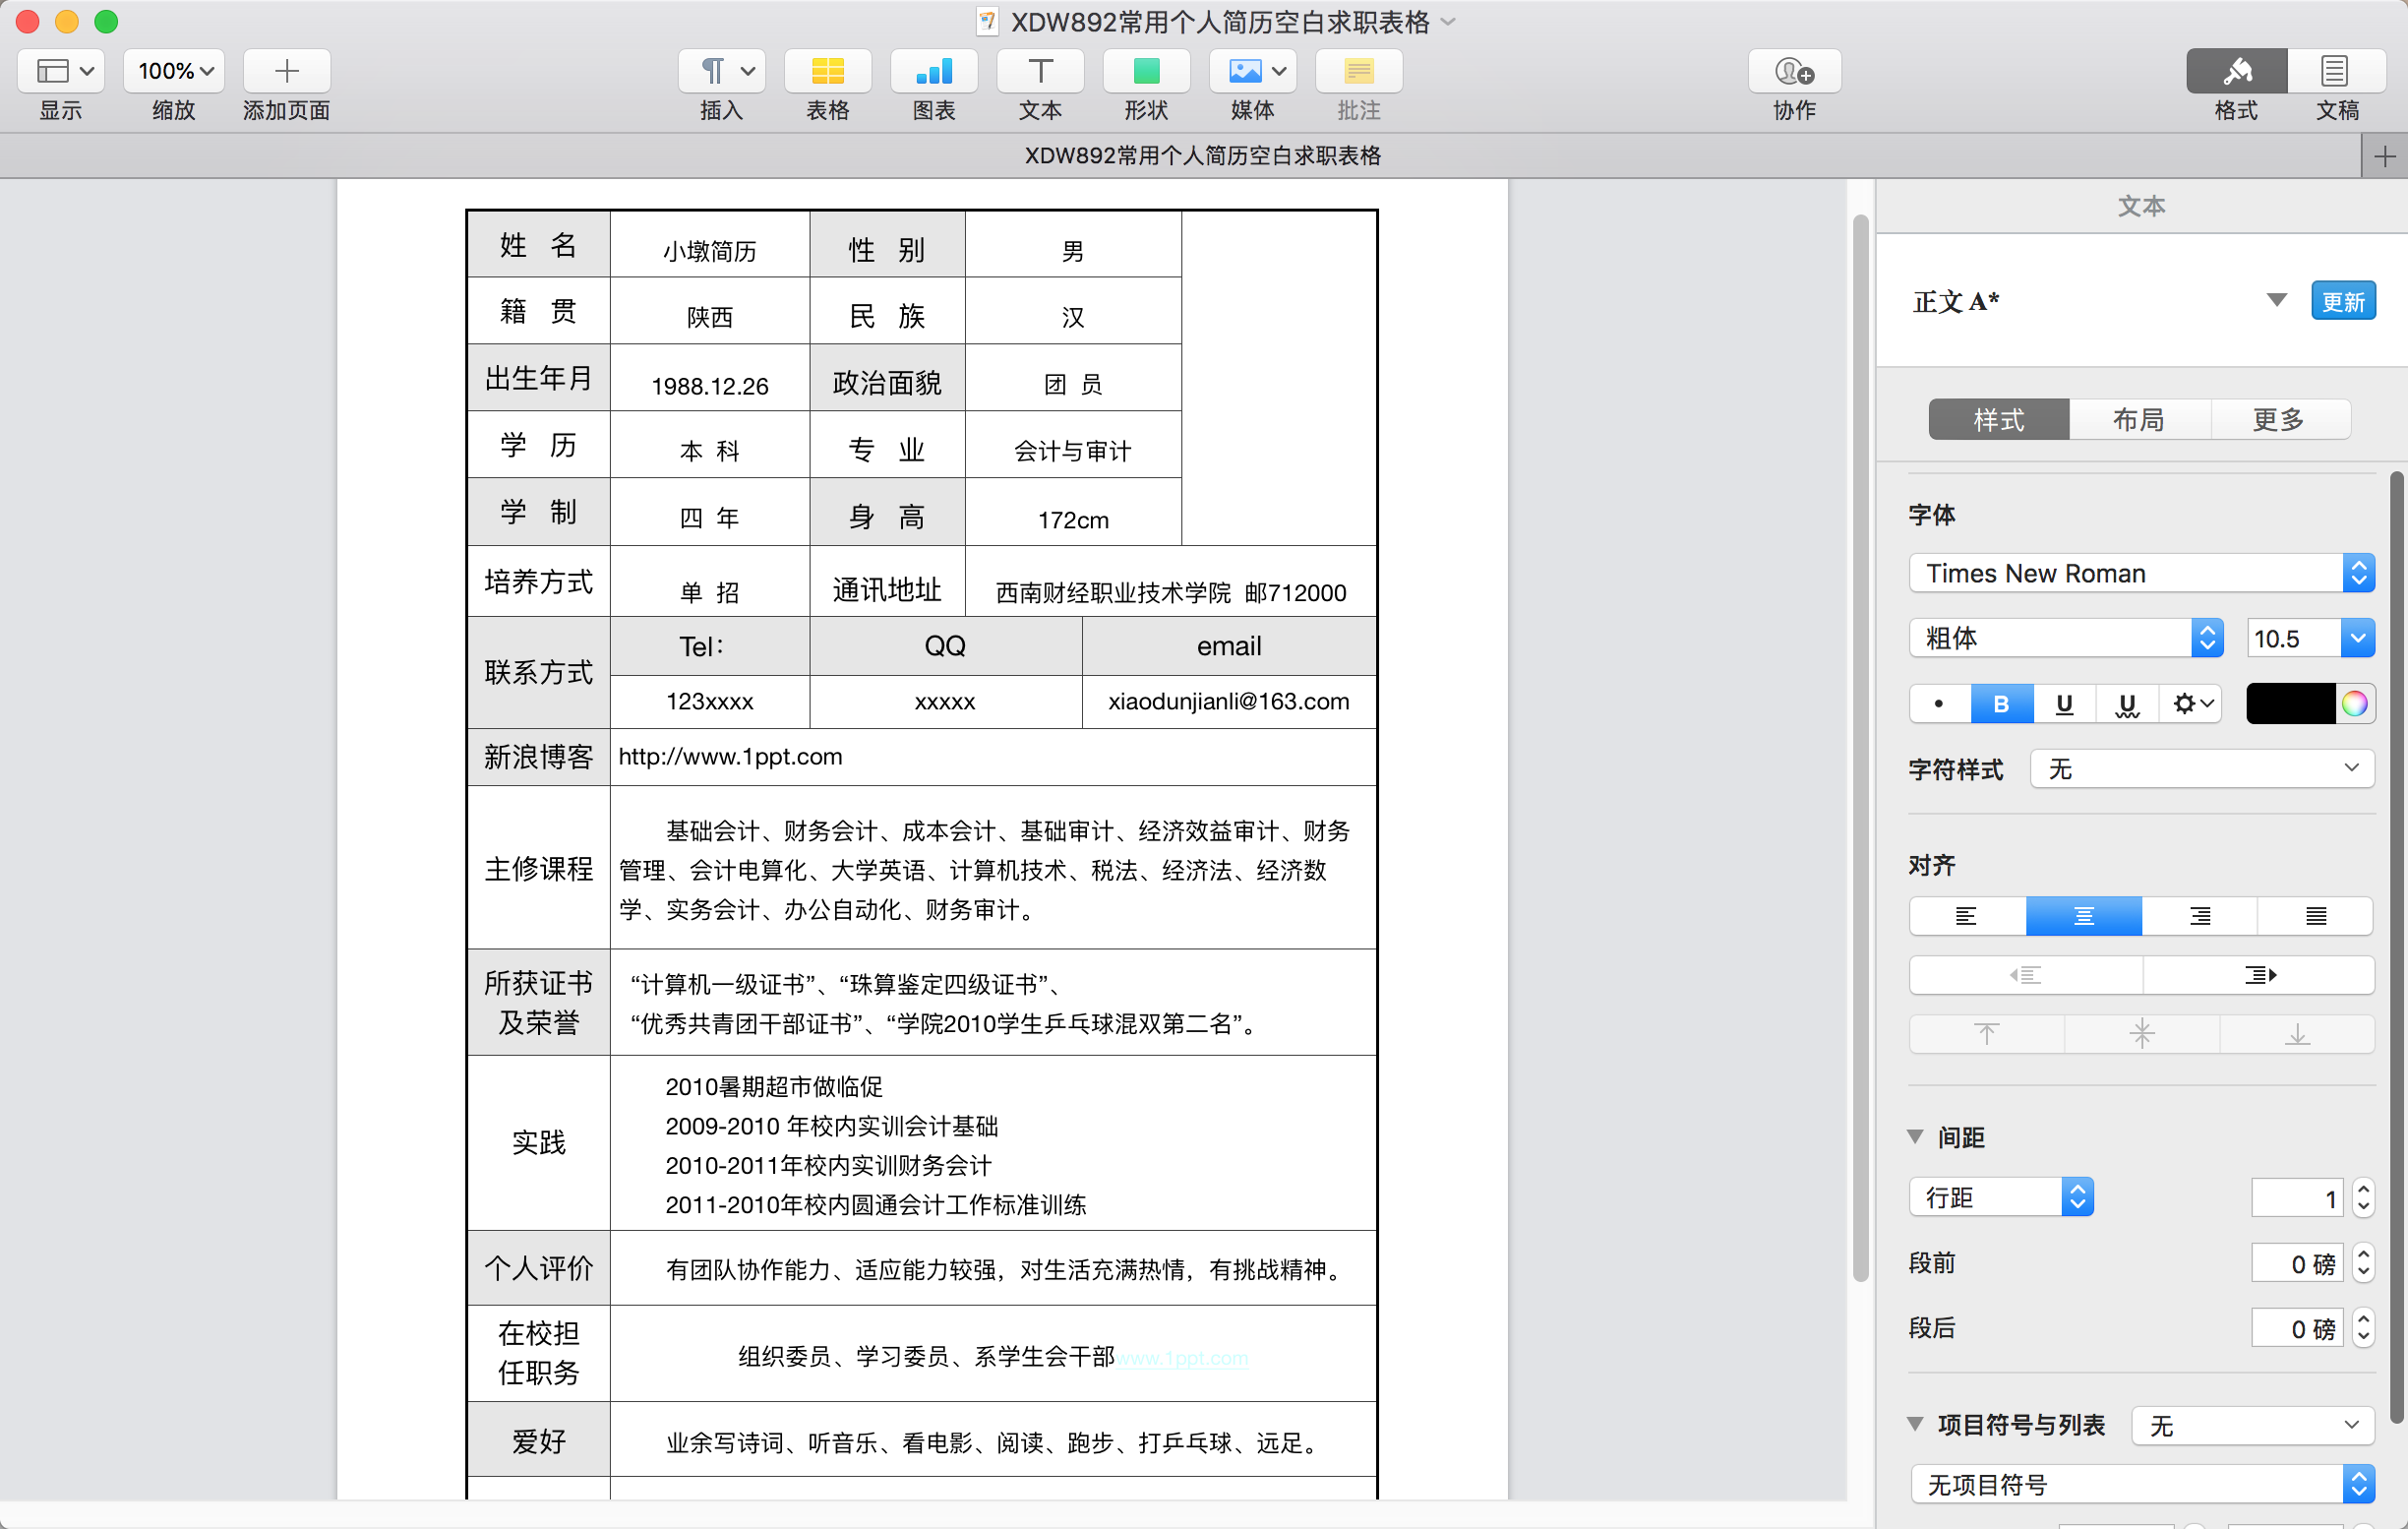The image size is (2408, 1529).
Task: Open the color wheel picker
Action: click(2354, 704)
